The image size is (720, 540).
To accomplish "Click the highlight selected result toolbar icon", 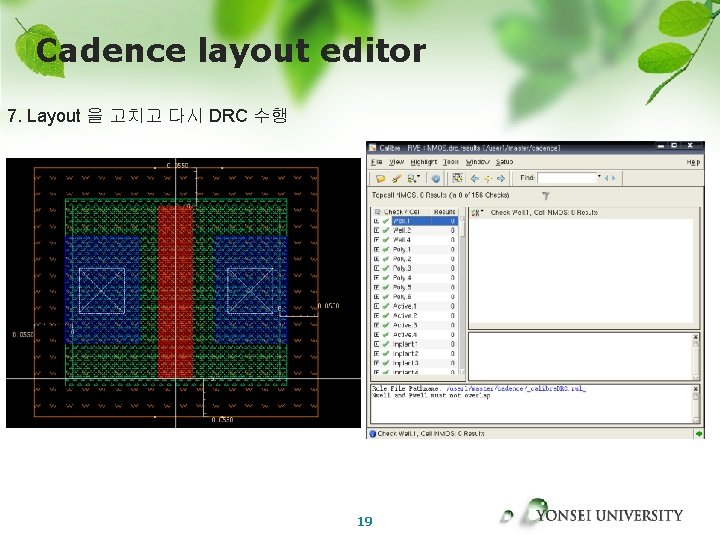I will pos(457,178).
